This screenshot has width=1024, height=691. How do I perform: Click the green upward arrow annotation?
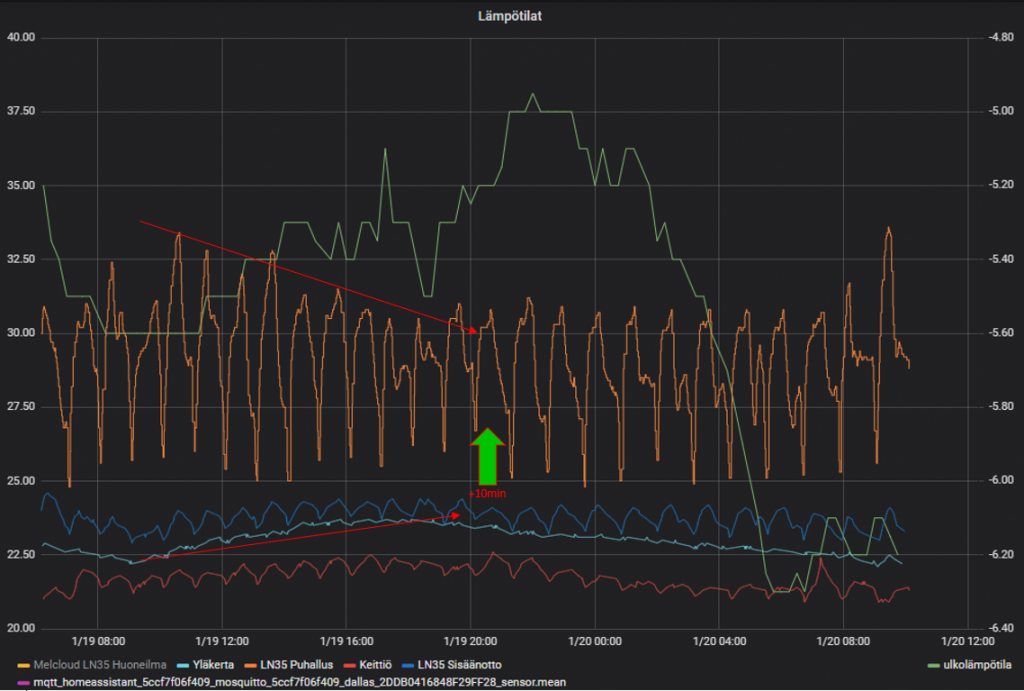[487, 456]
